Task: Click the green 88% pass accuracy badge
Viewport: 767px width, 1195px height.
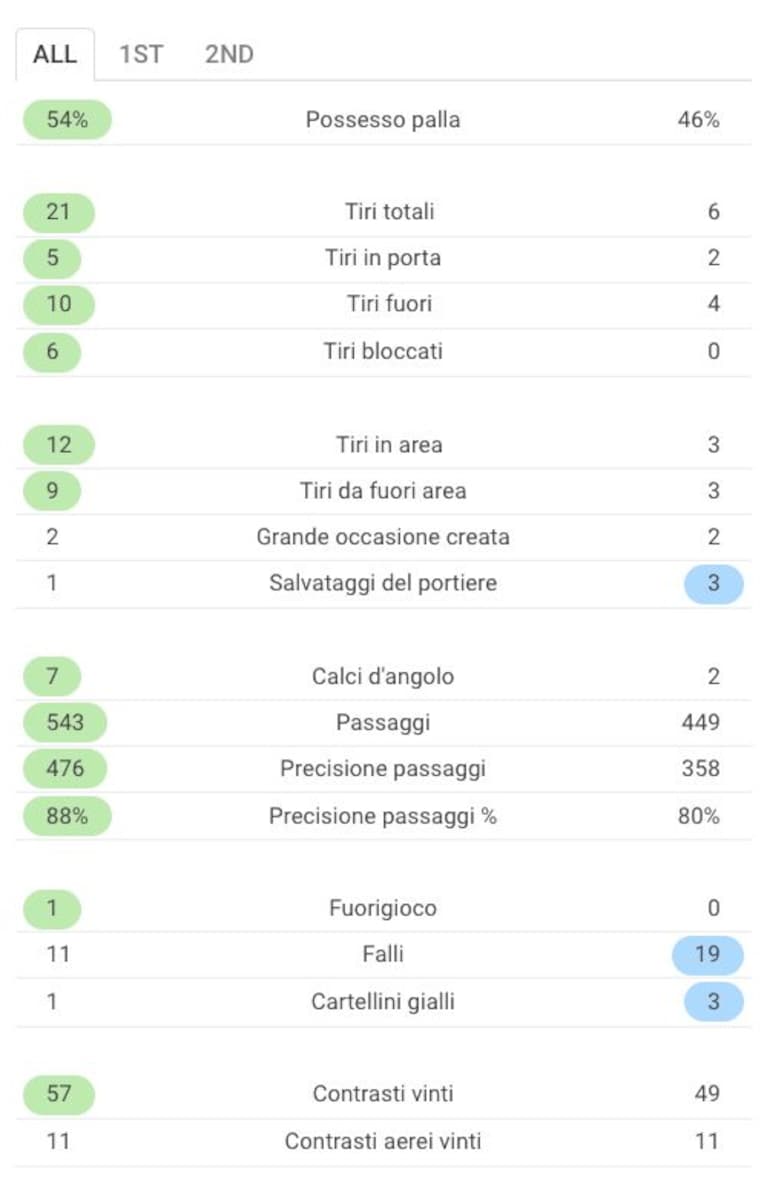Action: point(67,815)
